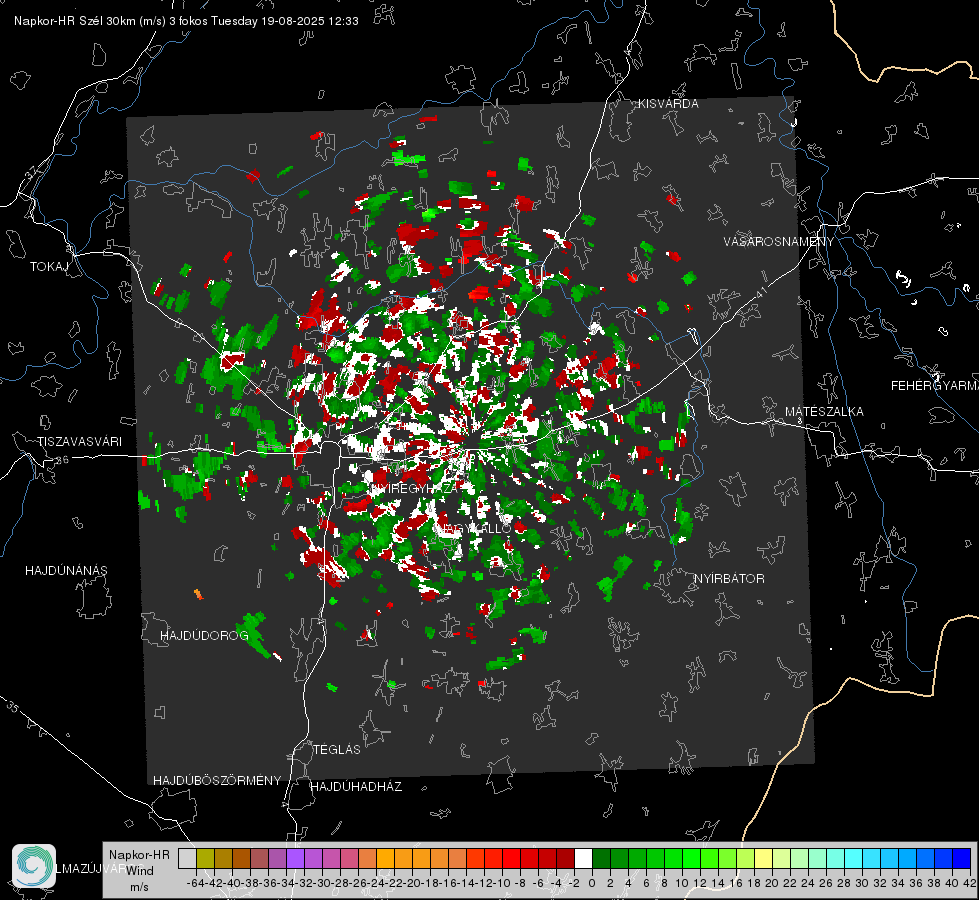Image resolution: width=979 pixels, height=900 pixels.
Task: Click the NYÍRBÁTOR town label
Action: pyautogui.click(x=729, y=579)
